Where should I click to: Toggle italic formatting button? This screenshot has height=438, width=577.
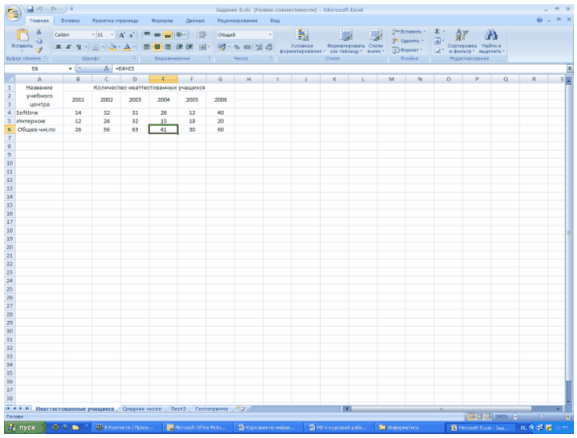[x=68, y=47]
